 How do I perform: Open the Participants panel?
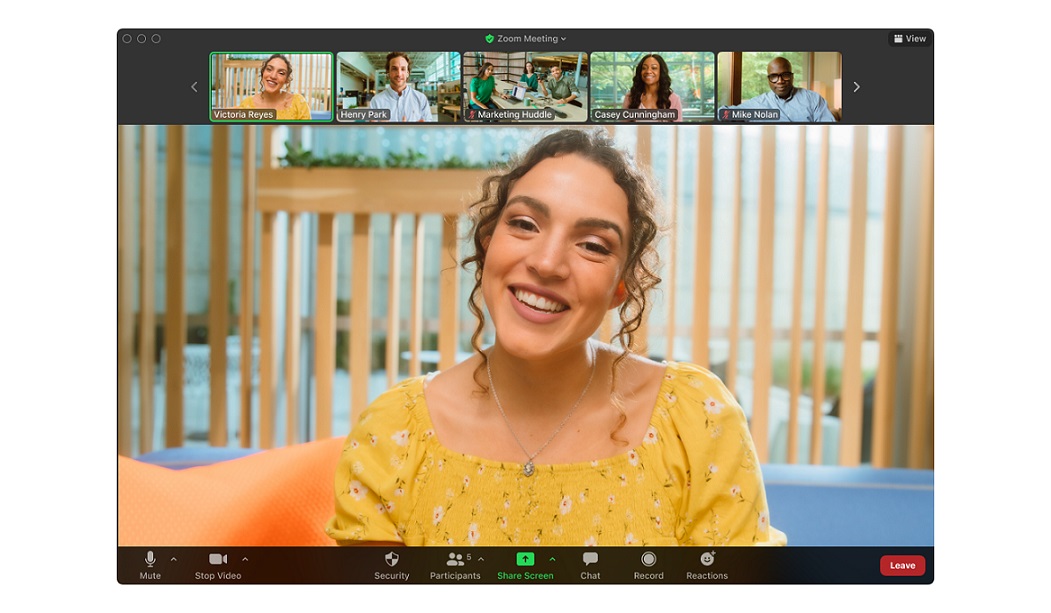(454, 565)
